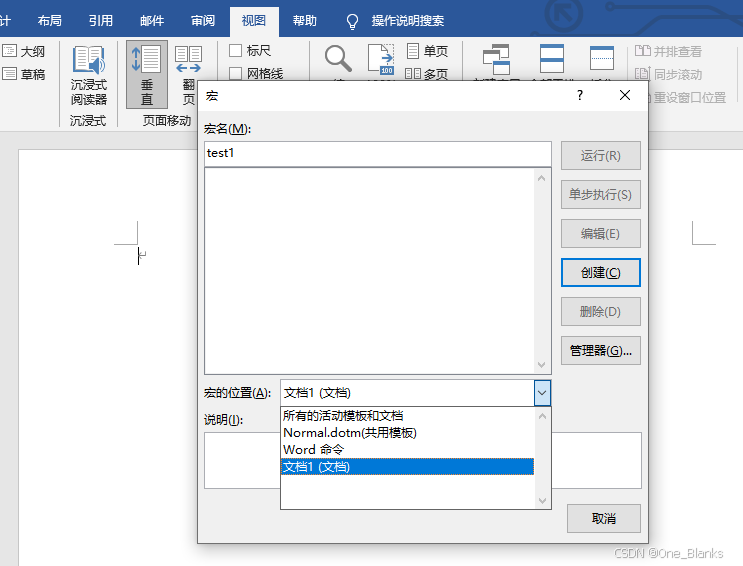Enable the Ruler (标尺) checkbox
The width and height of the screenshot is (743, 566).
(x=236, y=50)
